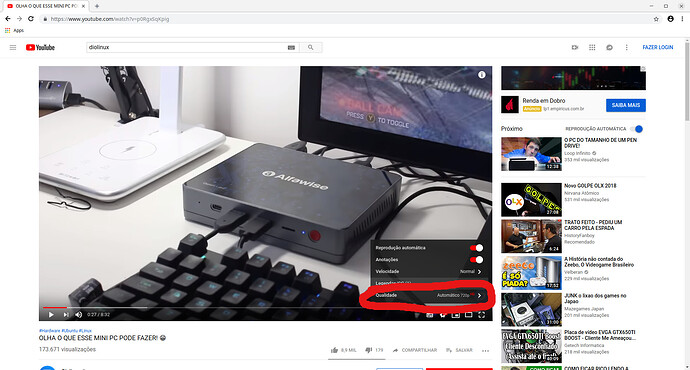
Task: Skip to the next video
Action: point(66,315)
